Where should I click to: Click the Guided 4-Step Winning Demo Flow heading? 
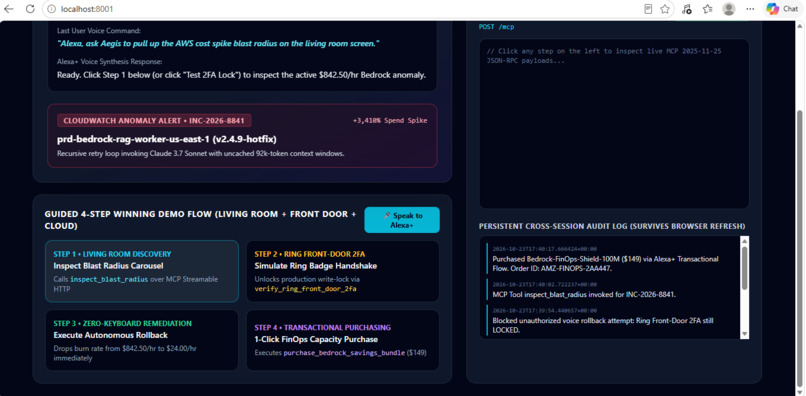[x=200, y=220]
